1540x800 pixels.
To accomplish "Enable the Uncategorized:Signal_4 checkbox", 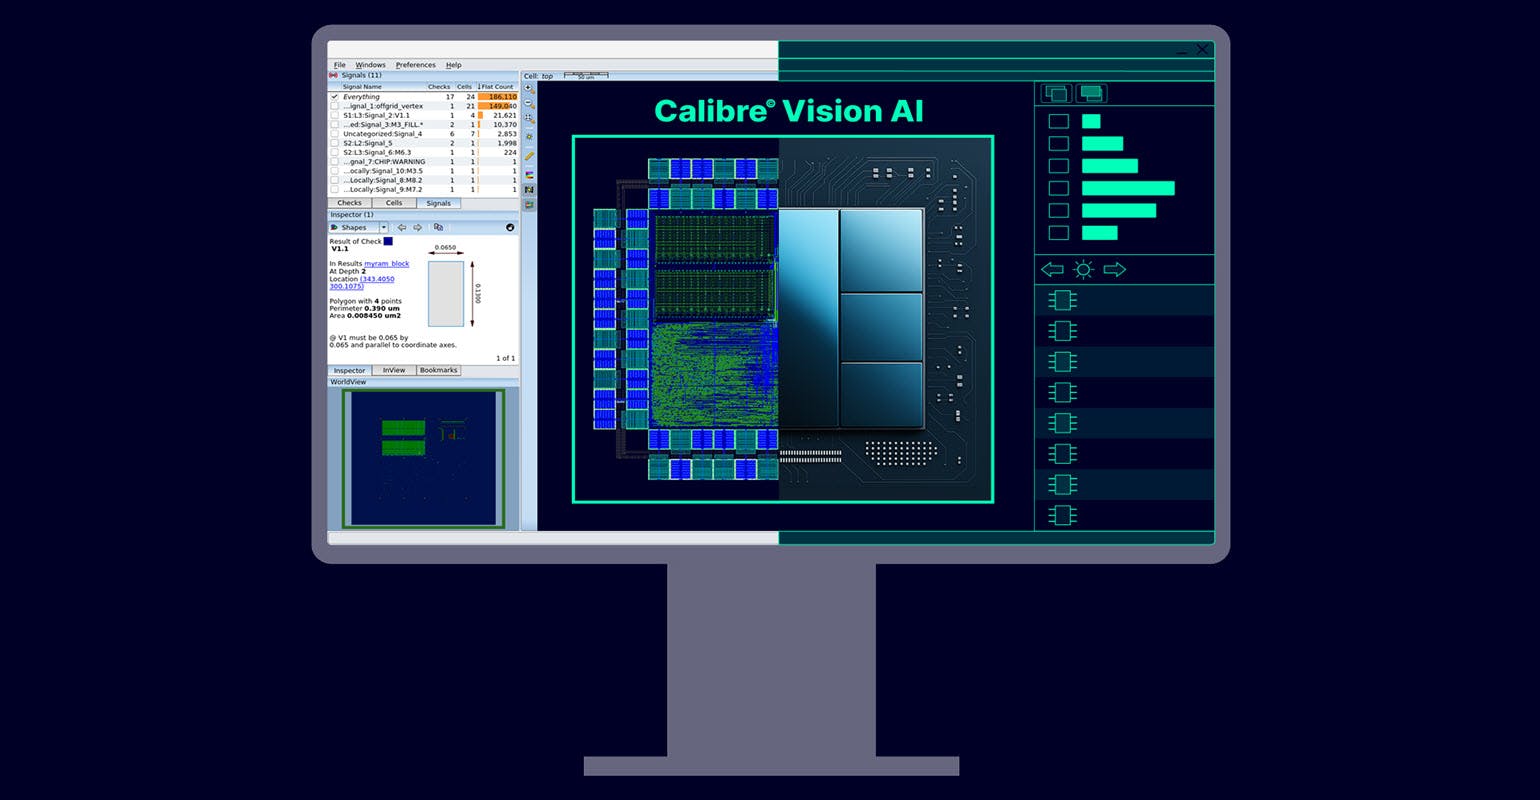I will (335, 133).
